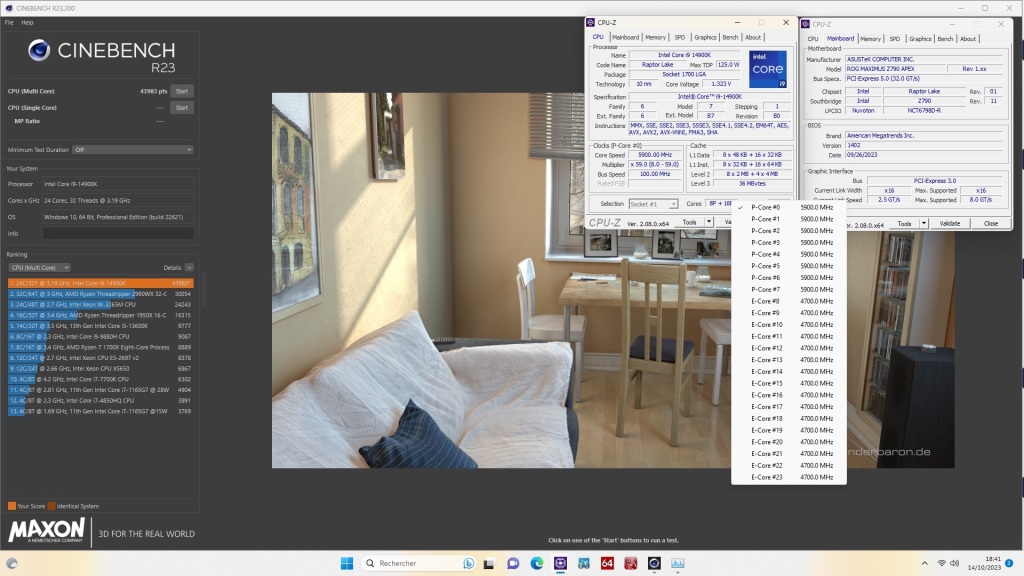Screen dimensions: 1024x576
Task: Open the AIDA64 taskbar icon
Action: point(607,563)
